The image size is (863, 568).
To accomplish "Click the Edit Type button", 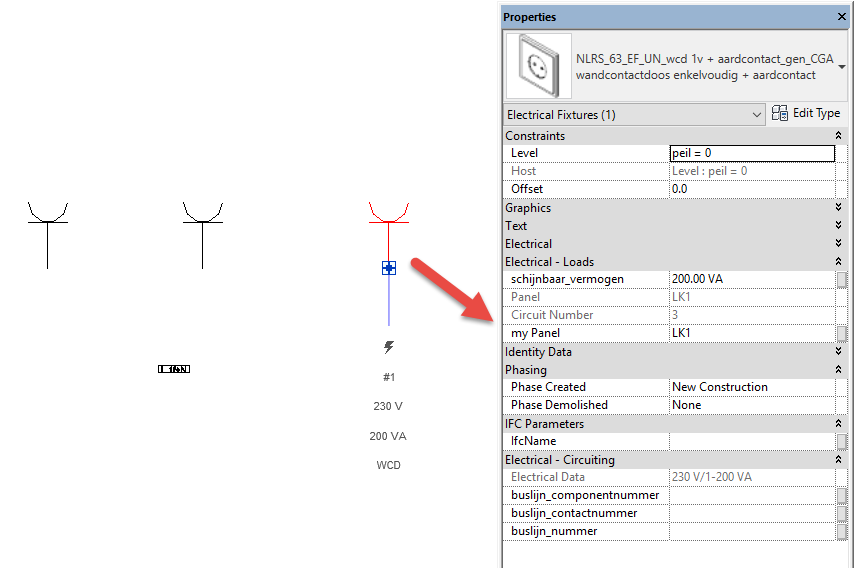I will pyautogui.click(x=806, y=113).
